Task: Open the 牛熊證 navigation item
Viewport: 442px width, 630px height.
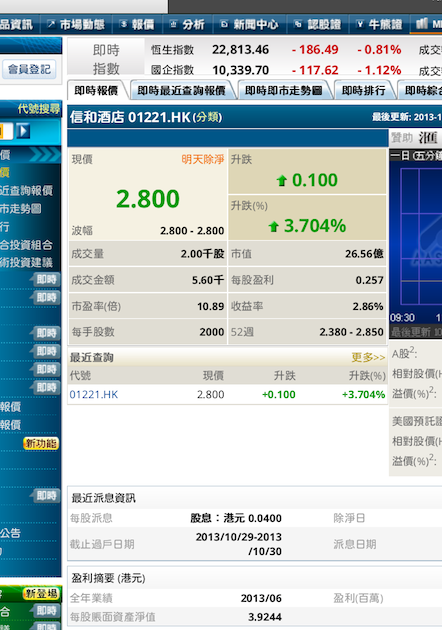Action: 379,25
